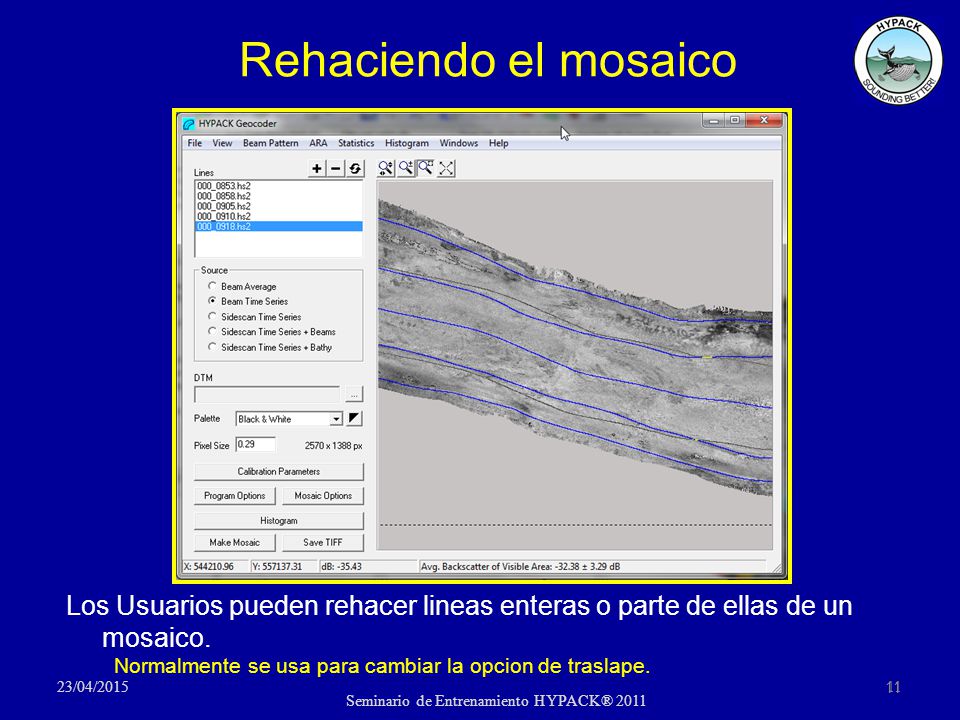The height and width of the screenshot is (720, 960).
Task: Click the add line plus icon
Action: click(x=317, y=168)
